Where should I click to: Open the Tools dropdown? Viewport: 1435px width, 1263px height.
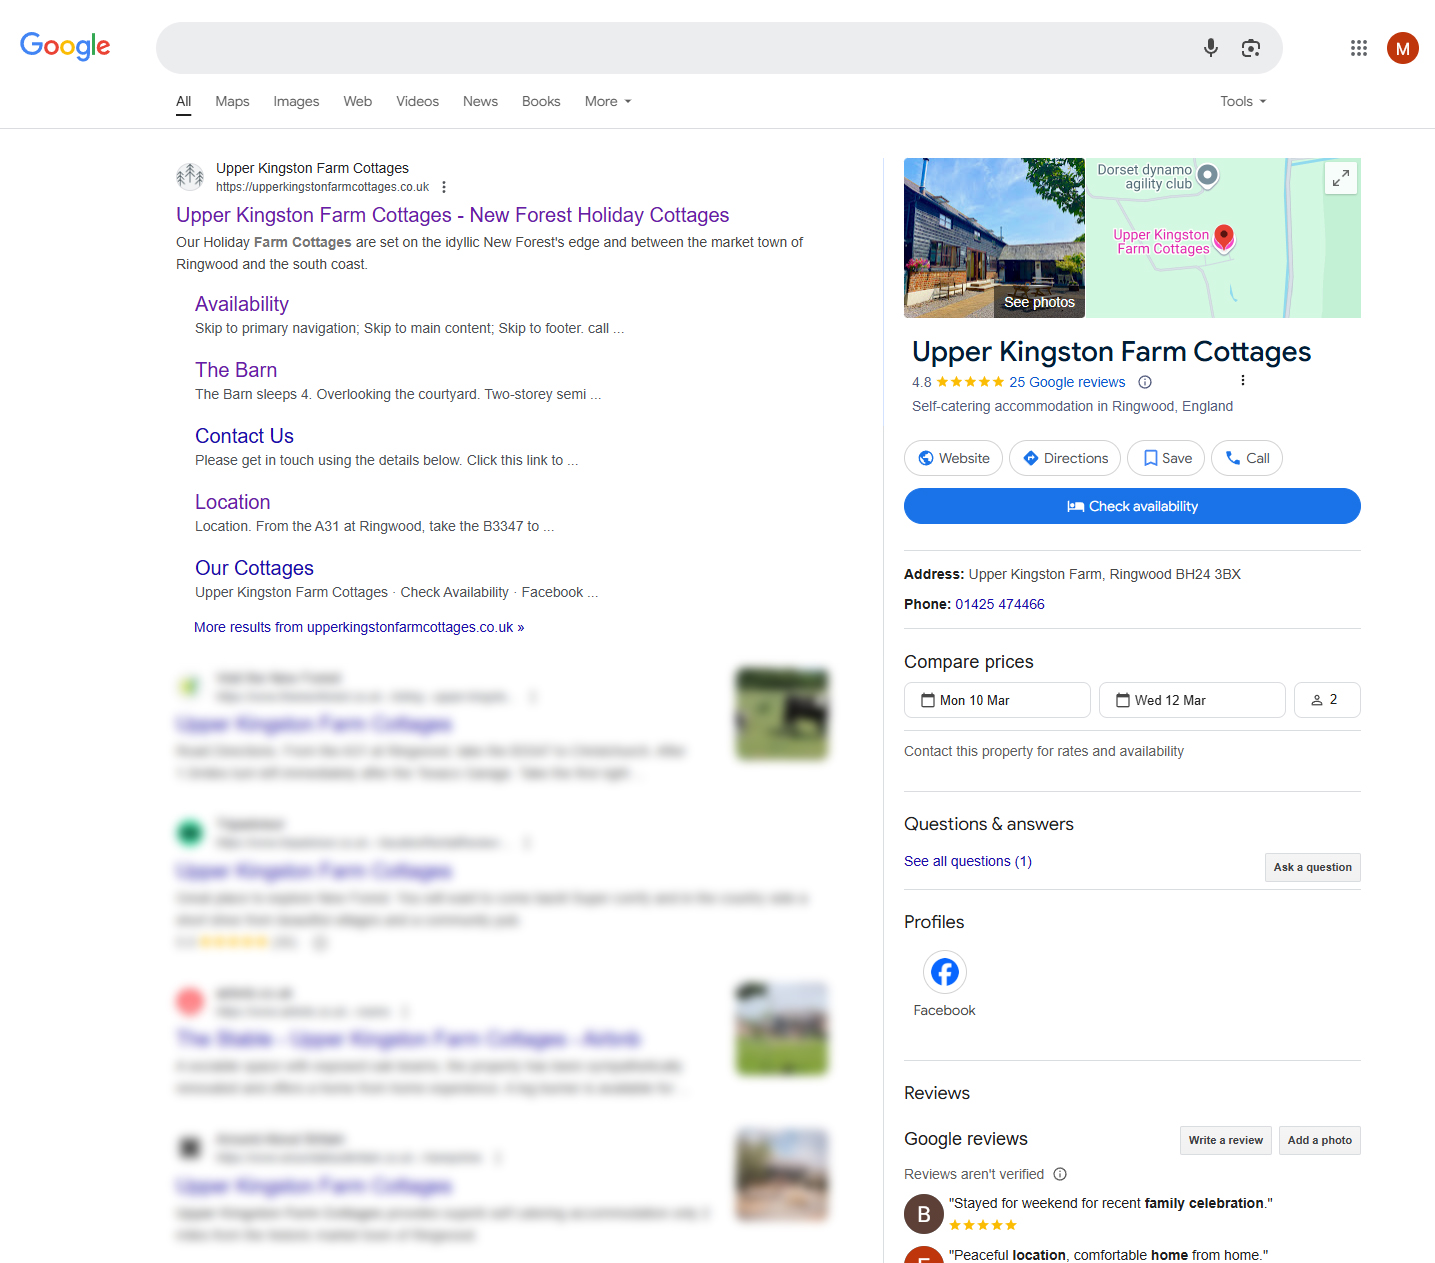coord(1243,101)
